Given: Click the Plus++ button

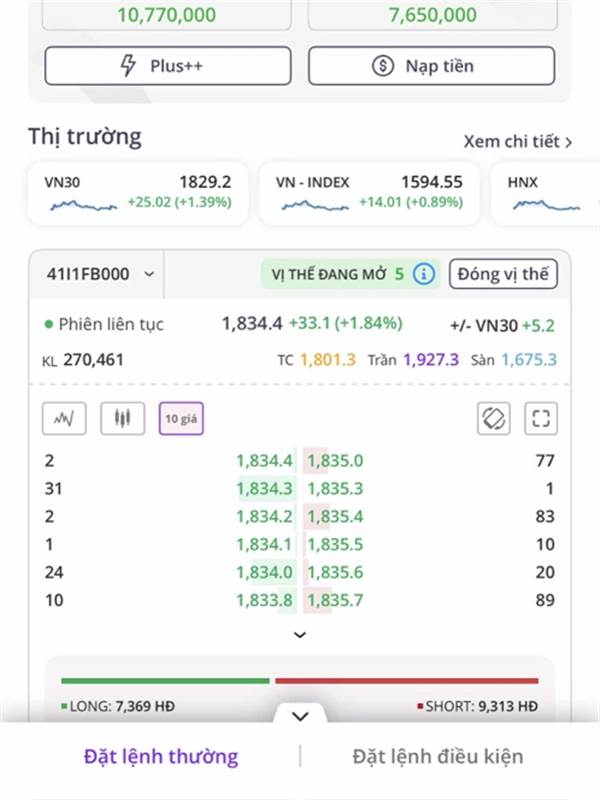Looking at the screenshot, I should tap(168, 66).
